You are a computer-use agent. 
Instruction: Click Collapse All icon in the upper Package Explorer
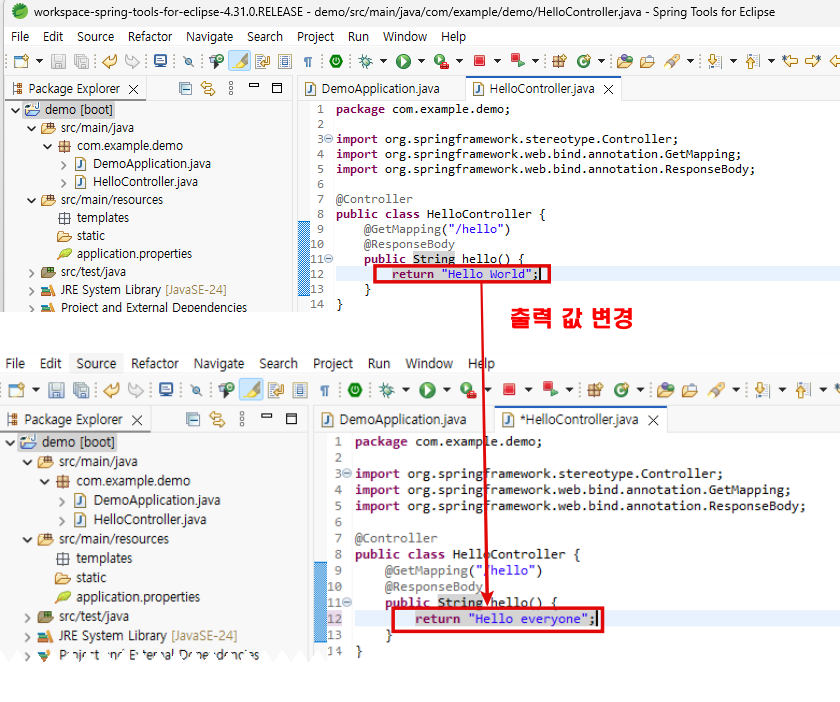[186, 88]
